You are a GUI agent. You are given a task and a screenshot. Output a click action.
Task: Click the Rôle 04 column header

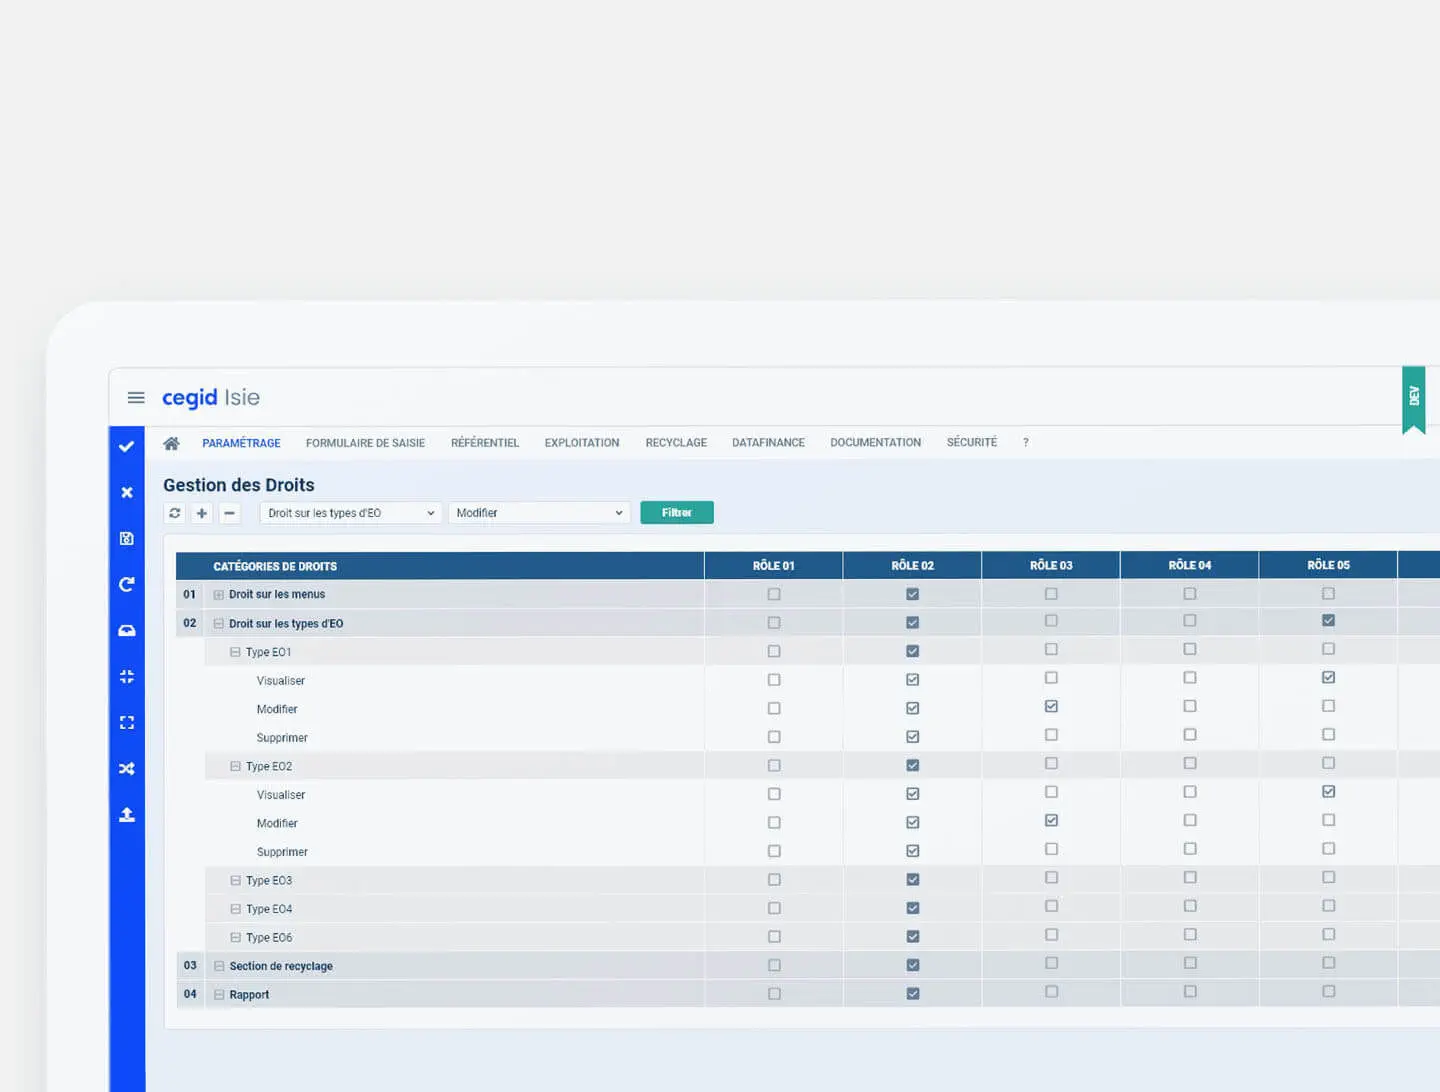[x=1189, y=565]
